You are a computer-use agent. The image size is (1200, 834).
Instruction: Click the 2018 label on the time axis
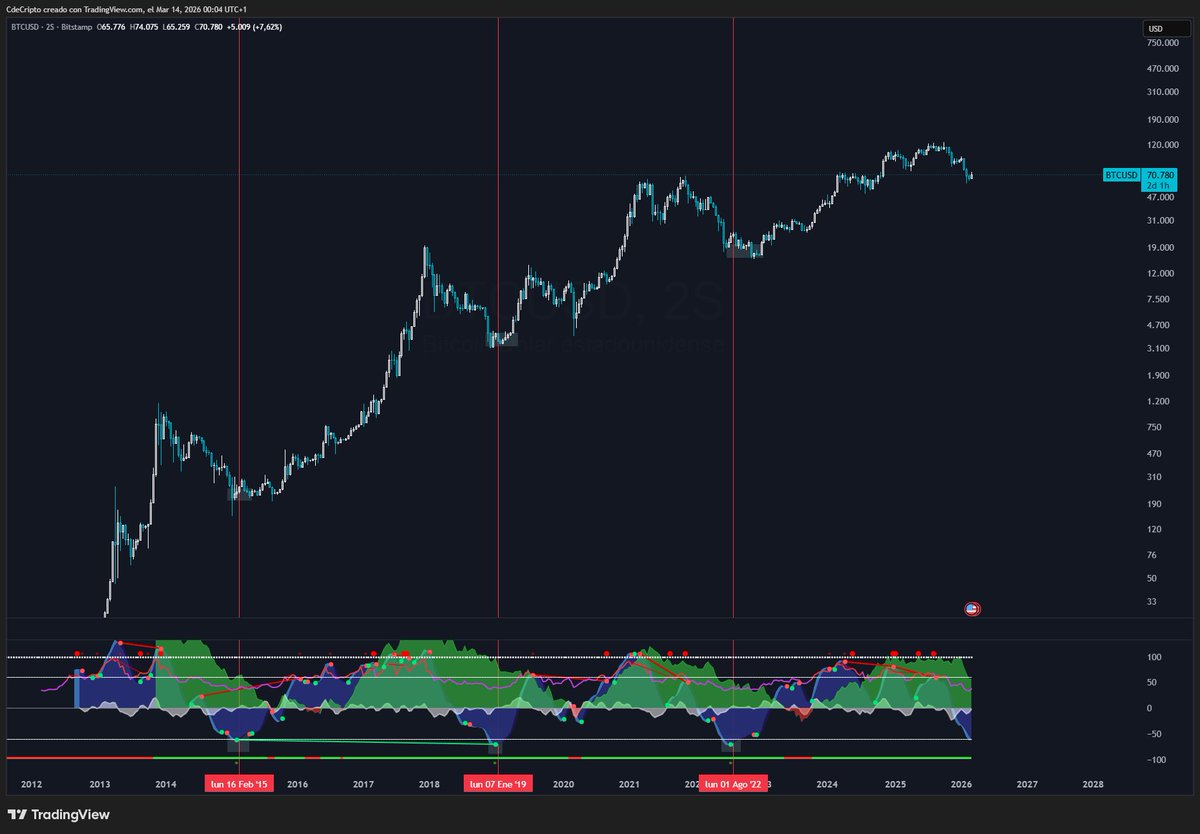click(x=429, y=785)
